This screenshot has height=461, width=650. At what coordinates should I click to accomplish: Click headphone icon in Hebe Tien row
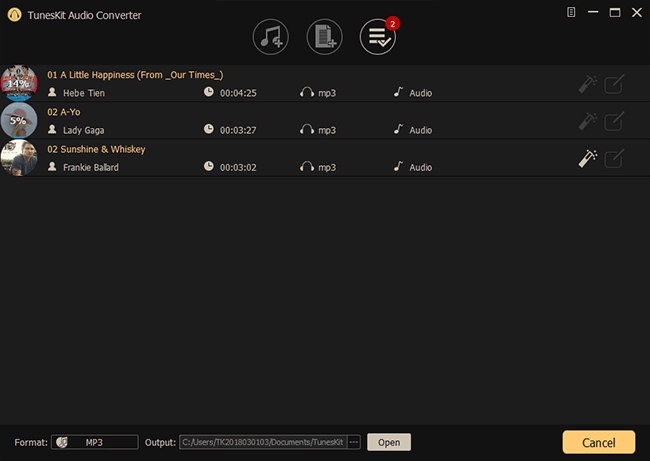[x=307, y=92]
